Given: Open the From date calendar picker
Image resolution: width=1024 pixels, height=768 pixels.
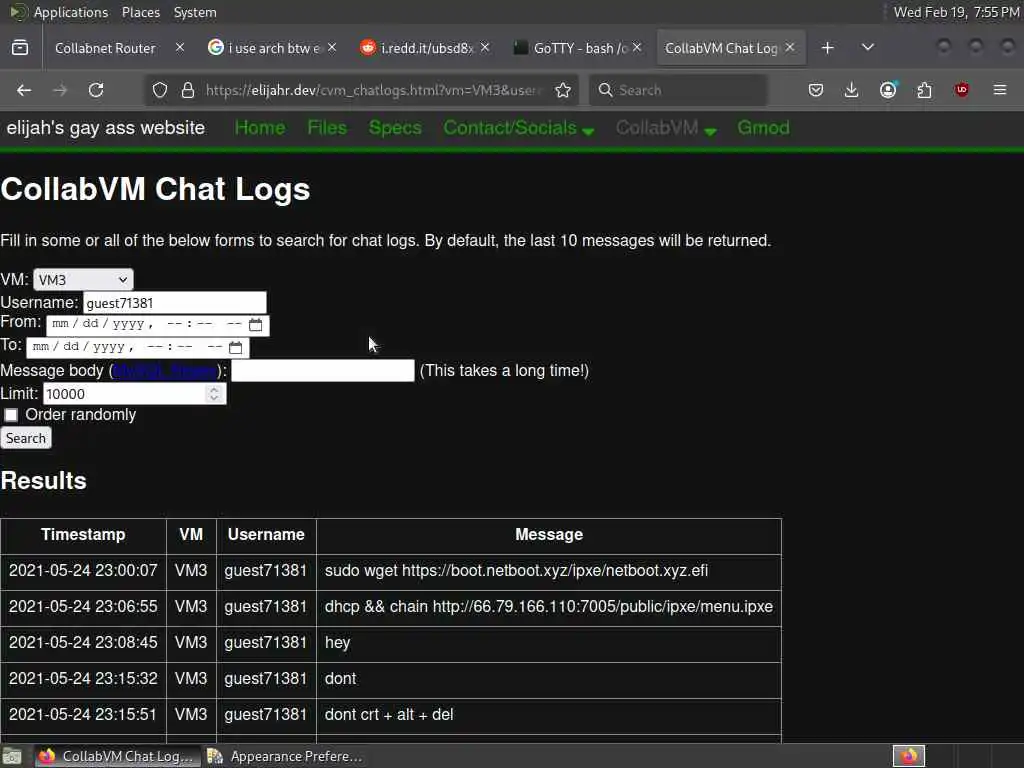Looking at the screenshot, I should [x=255, y=325].
